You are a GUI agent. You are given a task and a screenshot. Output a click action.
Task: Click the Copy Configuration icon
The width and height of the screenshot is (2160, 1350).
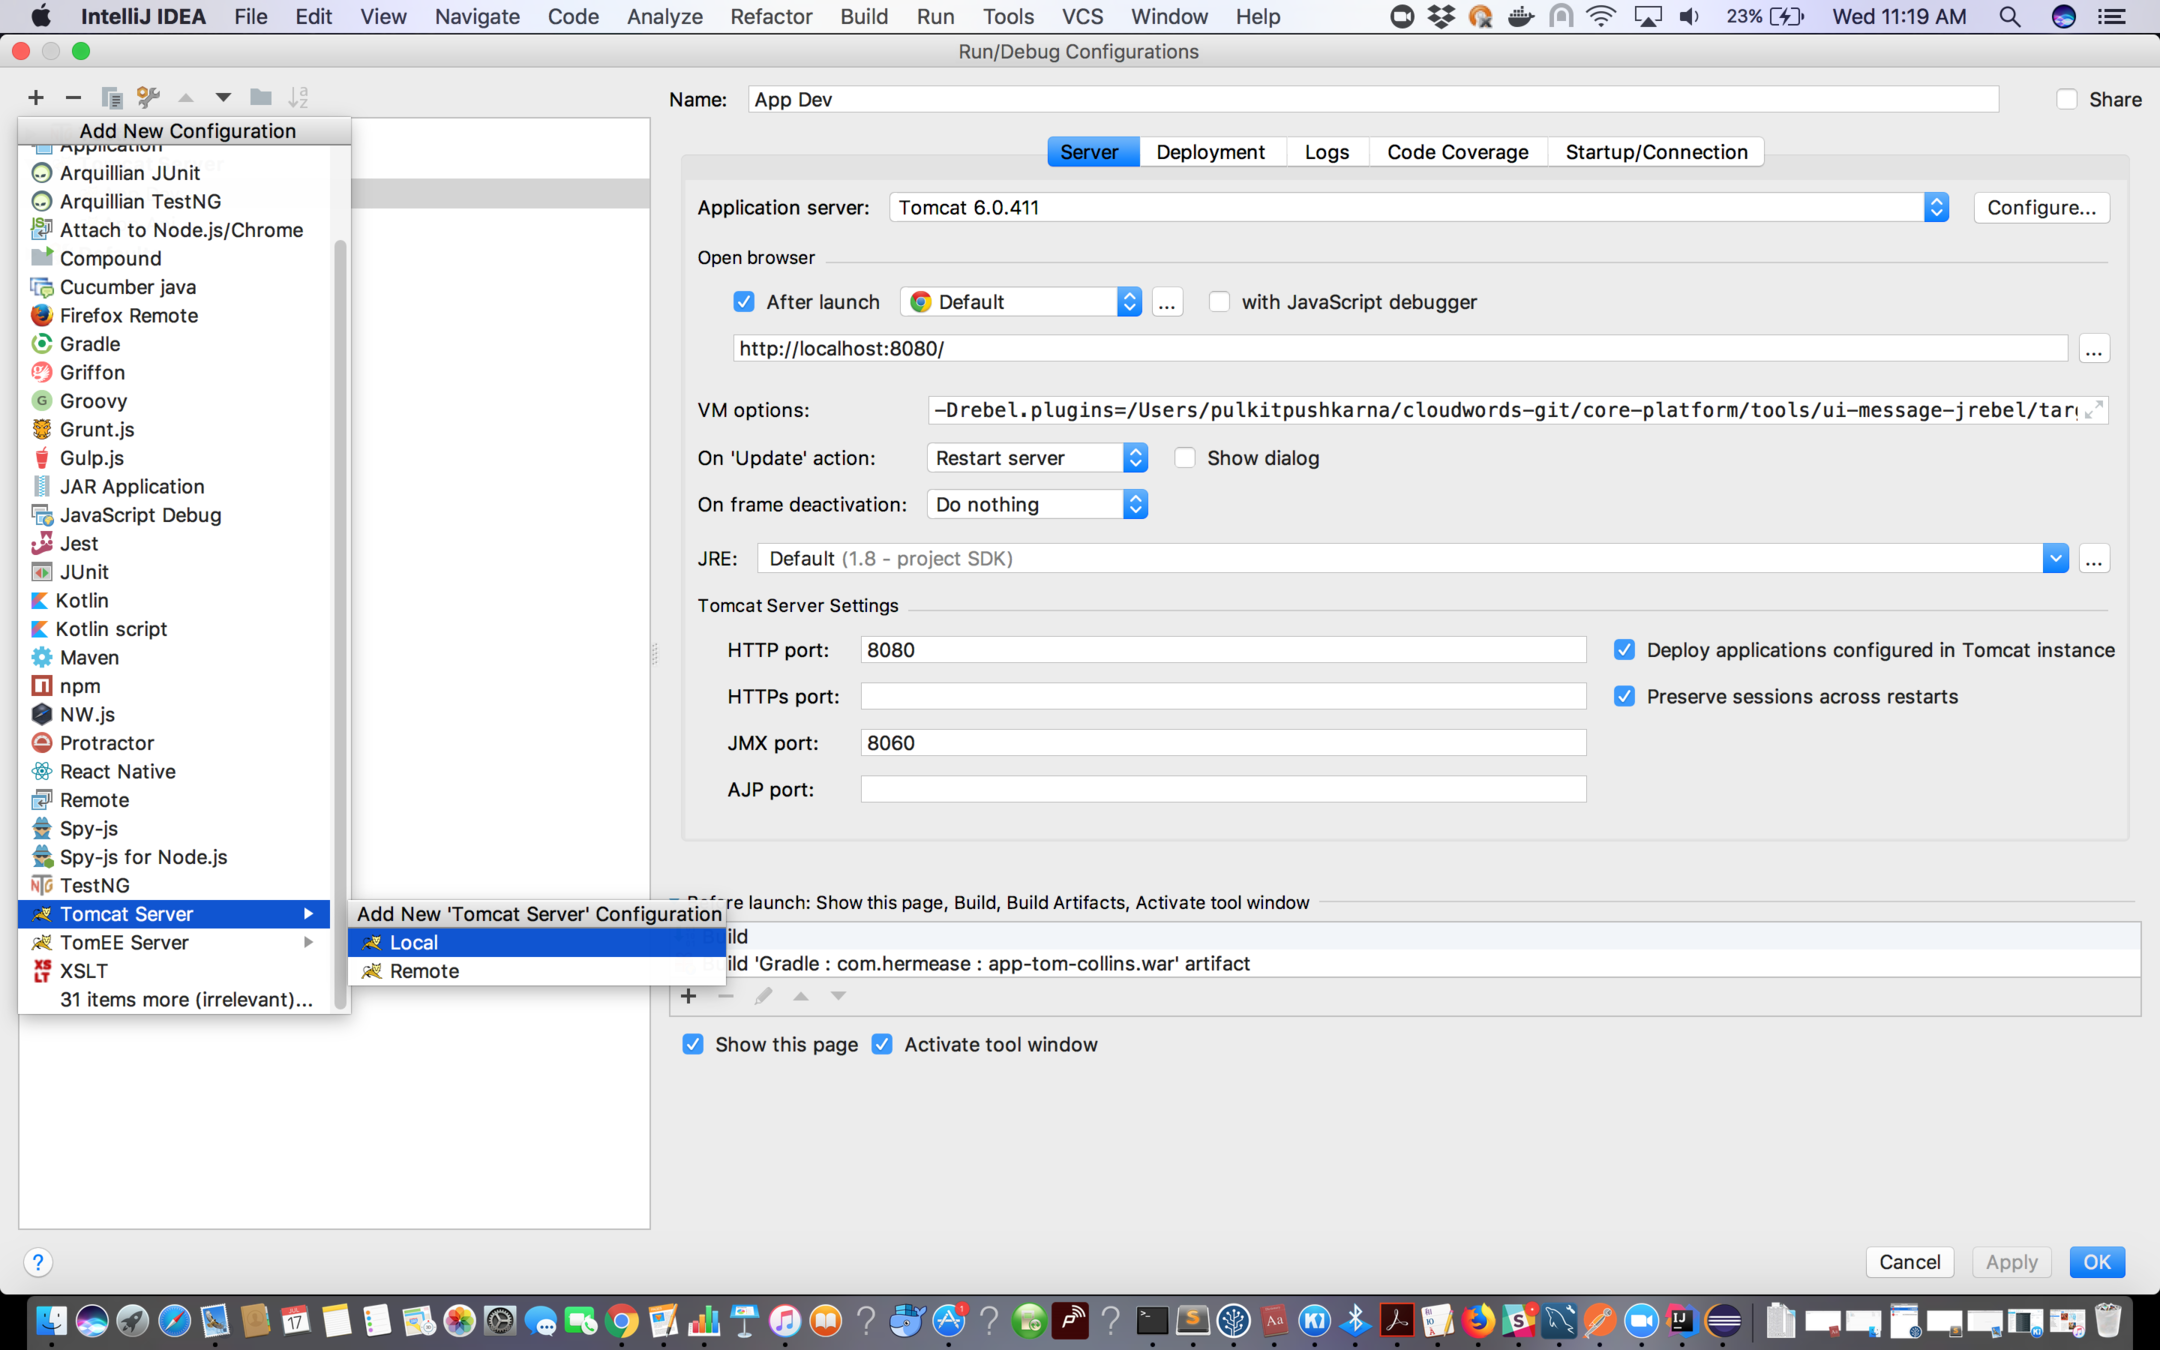111,97
